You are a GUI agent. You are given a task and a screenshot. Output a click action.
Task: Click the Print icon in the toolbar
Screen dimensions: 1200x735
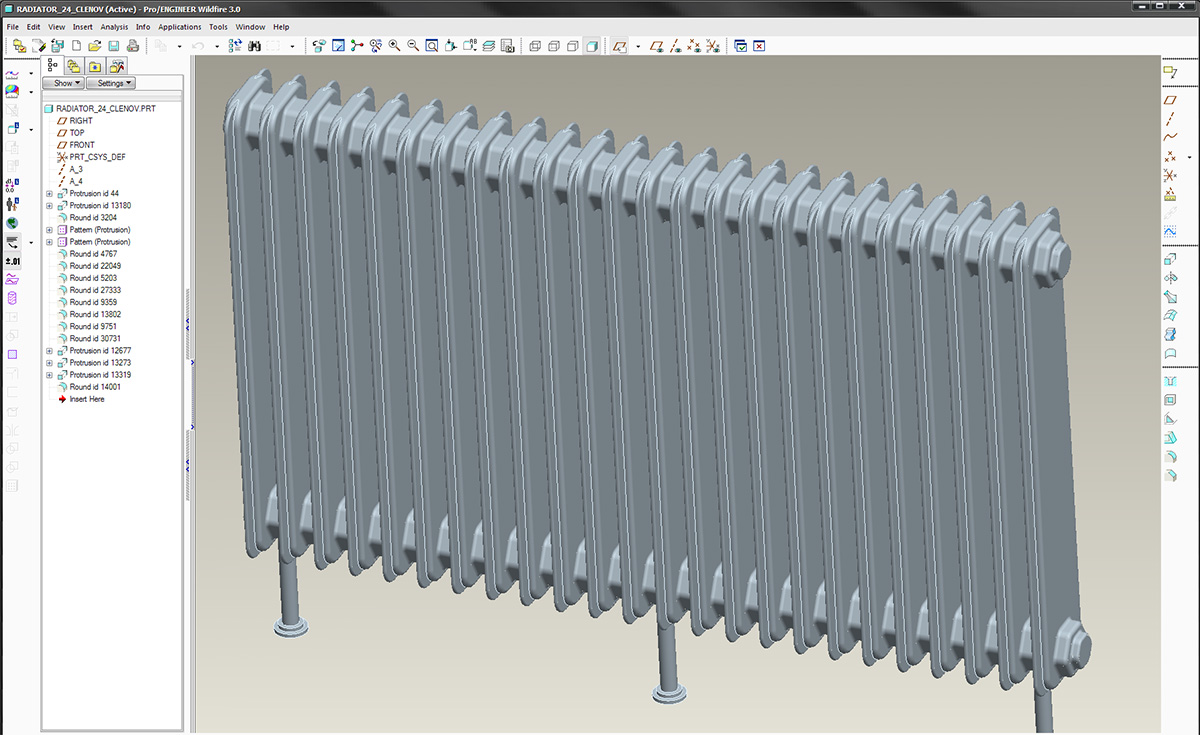coord(132,46)
